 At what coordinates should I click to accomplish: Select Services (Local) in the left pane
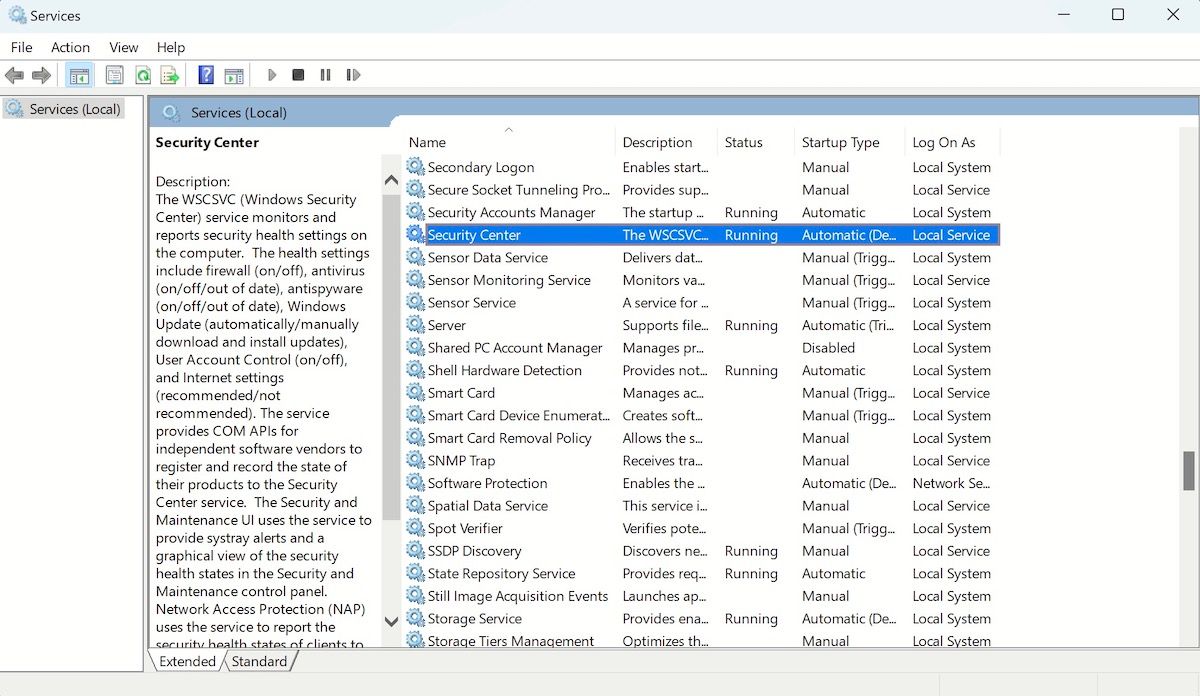tap(74, 108)
